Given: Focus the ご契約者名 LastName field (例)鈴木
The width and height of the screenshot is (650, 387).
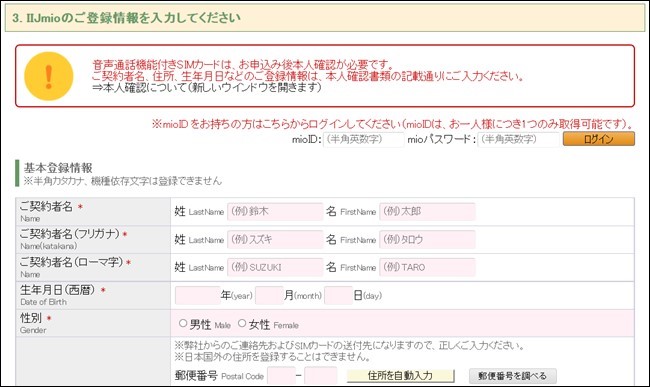Looking at the screenshot, I should 275,211.
